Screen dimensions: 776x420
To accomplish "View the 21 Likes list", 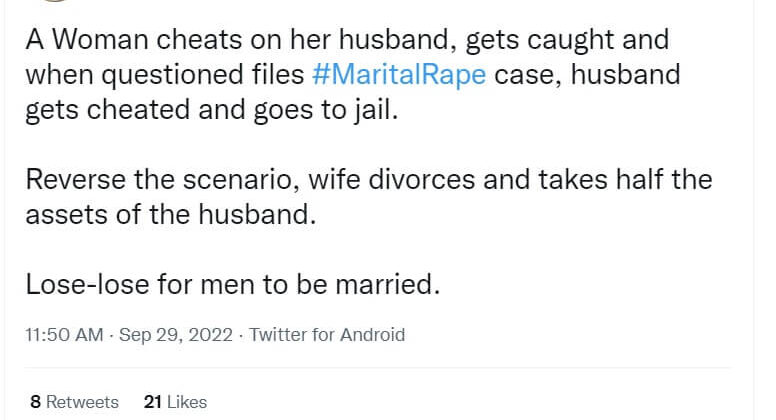I will tap(175, 402).
